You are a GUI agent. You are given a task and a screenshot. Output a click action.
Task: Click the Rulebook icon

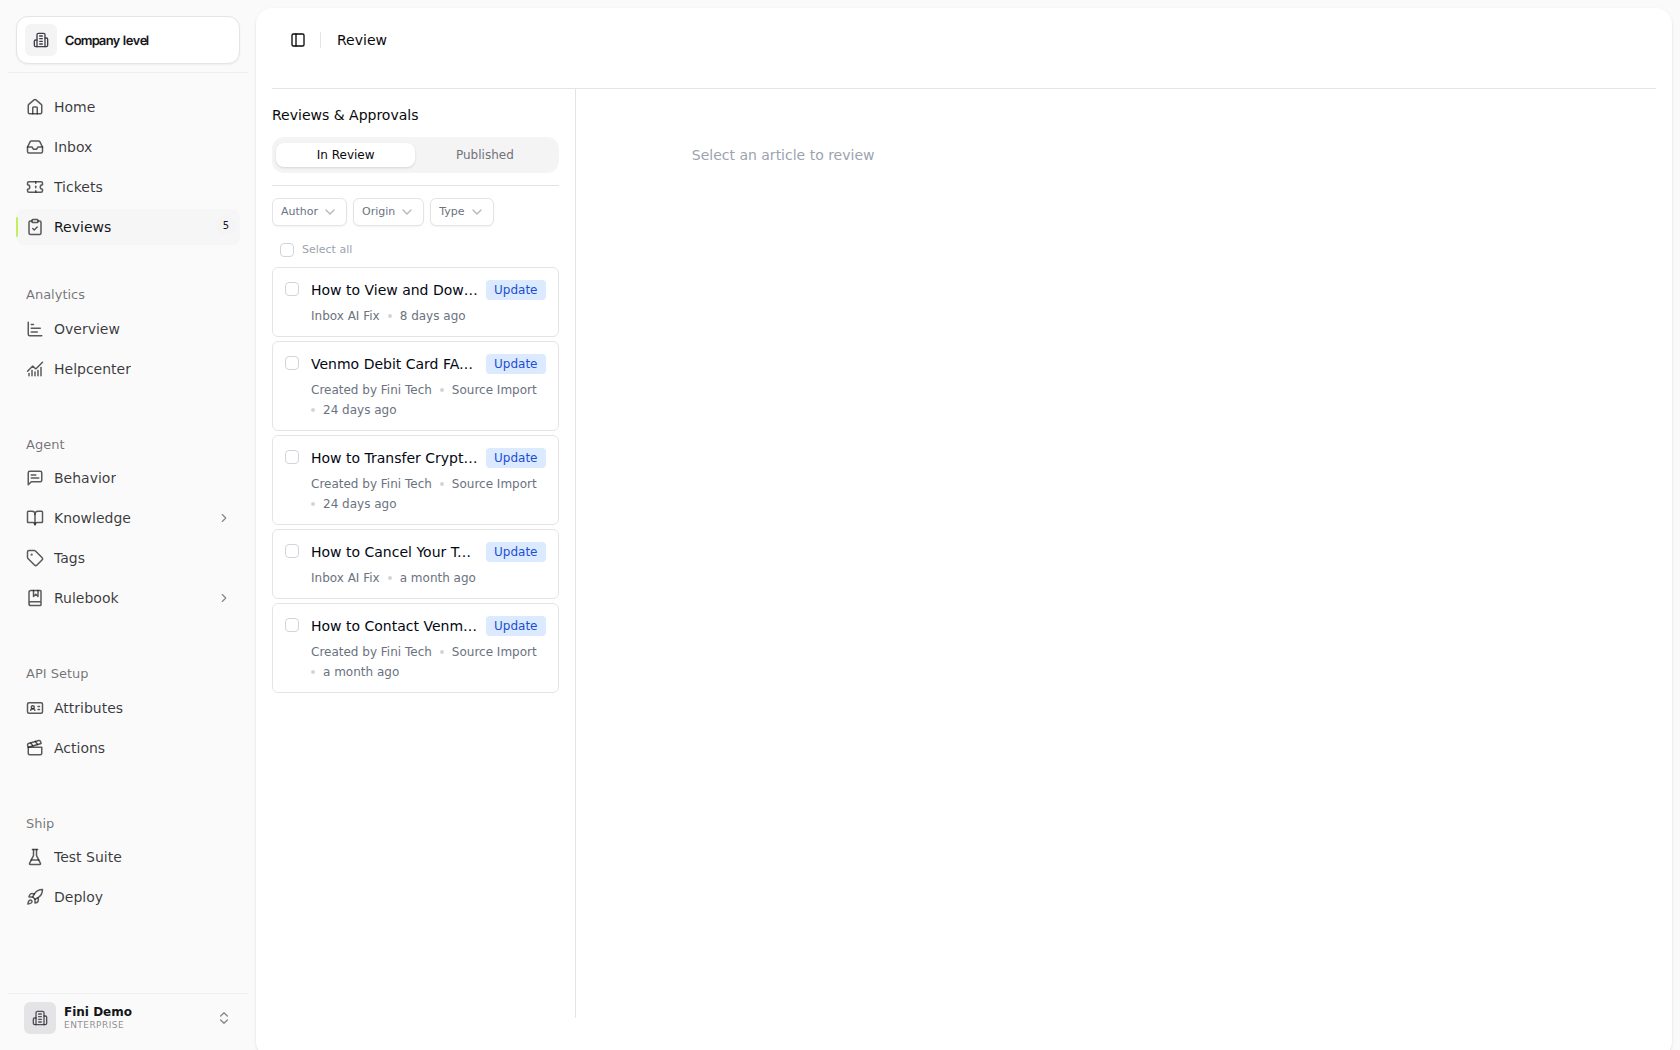click(x=35, y=598)
